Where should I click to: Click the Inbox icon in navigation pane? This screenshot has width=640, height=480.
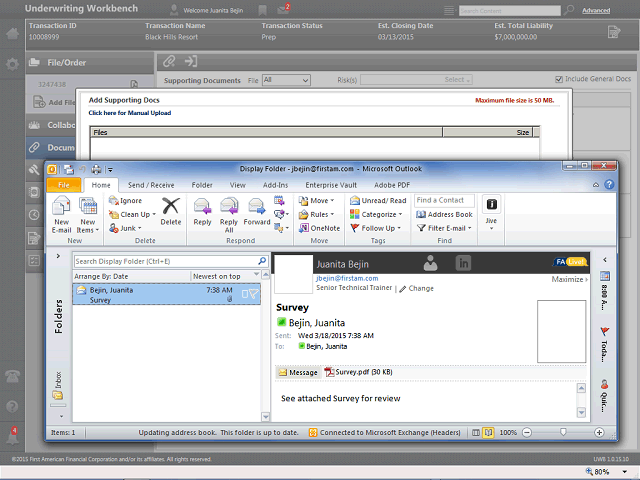coord(58,395)
